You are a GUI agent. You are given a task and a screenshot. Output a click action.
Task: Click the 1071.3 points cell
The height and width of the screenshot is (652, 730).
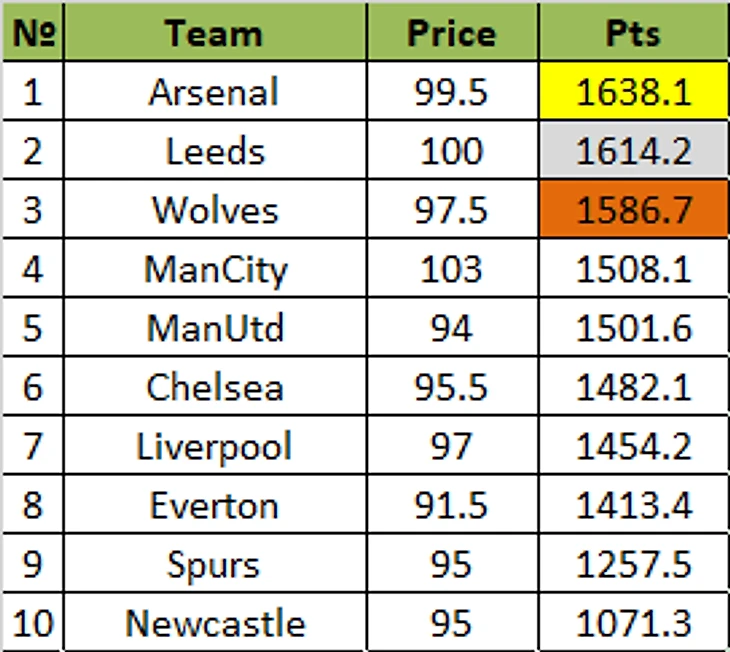[x=633, y=624]
